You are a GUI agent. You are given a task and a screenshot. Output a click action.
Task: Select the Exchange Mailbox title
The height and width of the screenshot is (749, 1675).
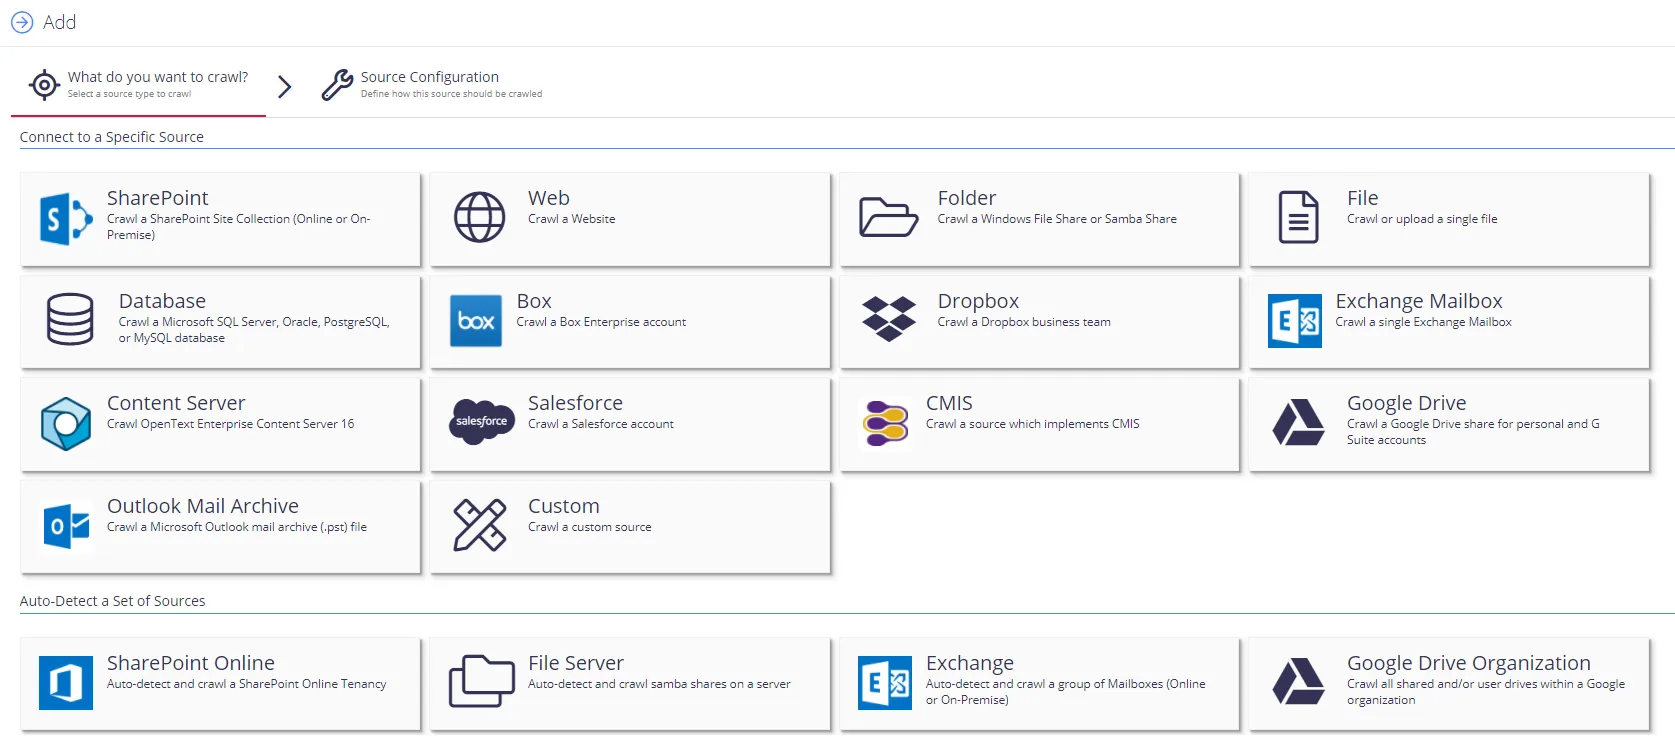coord(1419,301)
